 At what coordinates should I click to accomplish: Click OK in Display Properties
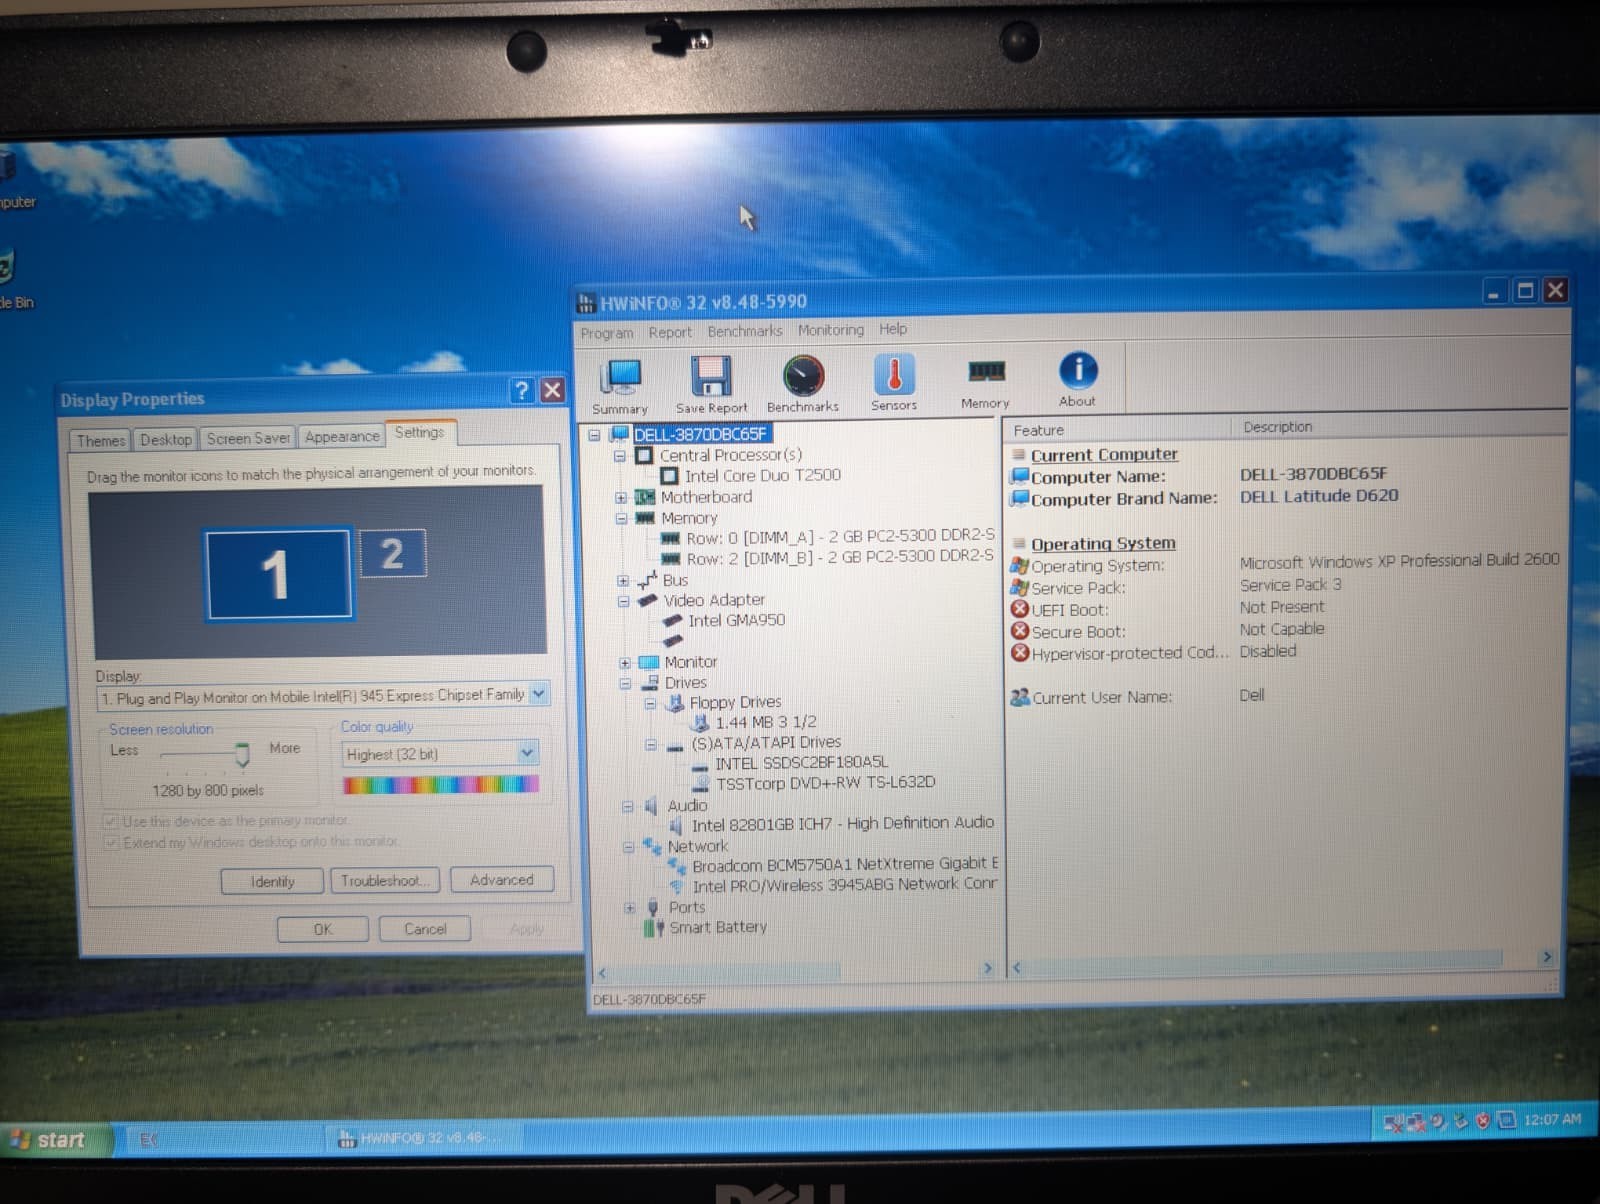click(322, 929)
